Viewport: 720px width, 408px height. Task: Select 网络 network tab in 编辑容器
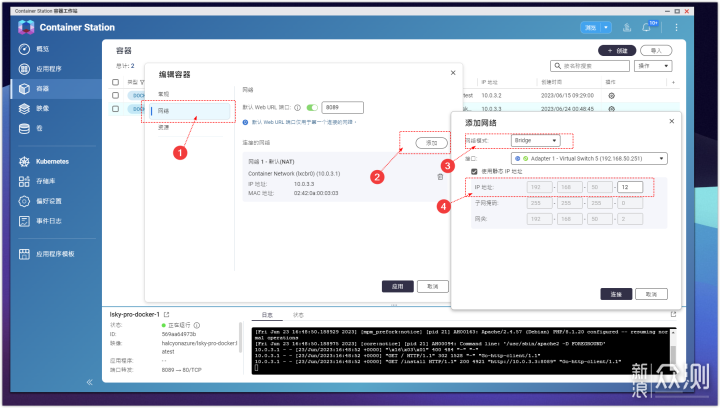coord(190,111)
